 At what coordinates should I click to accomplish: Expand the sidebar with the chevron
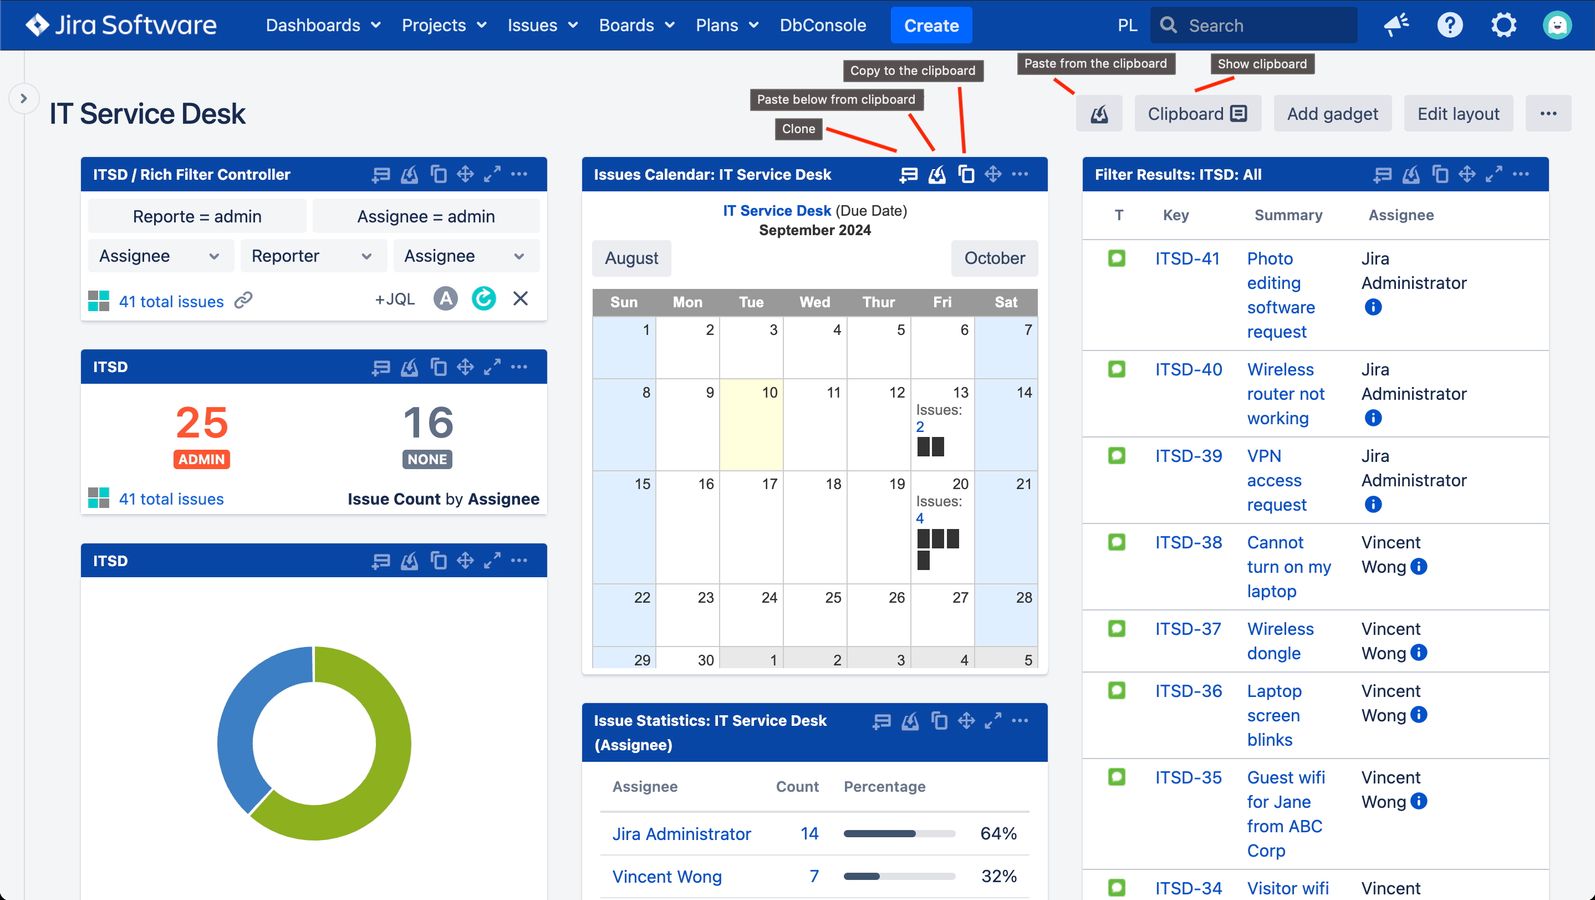pos(23,98)
